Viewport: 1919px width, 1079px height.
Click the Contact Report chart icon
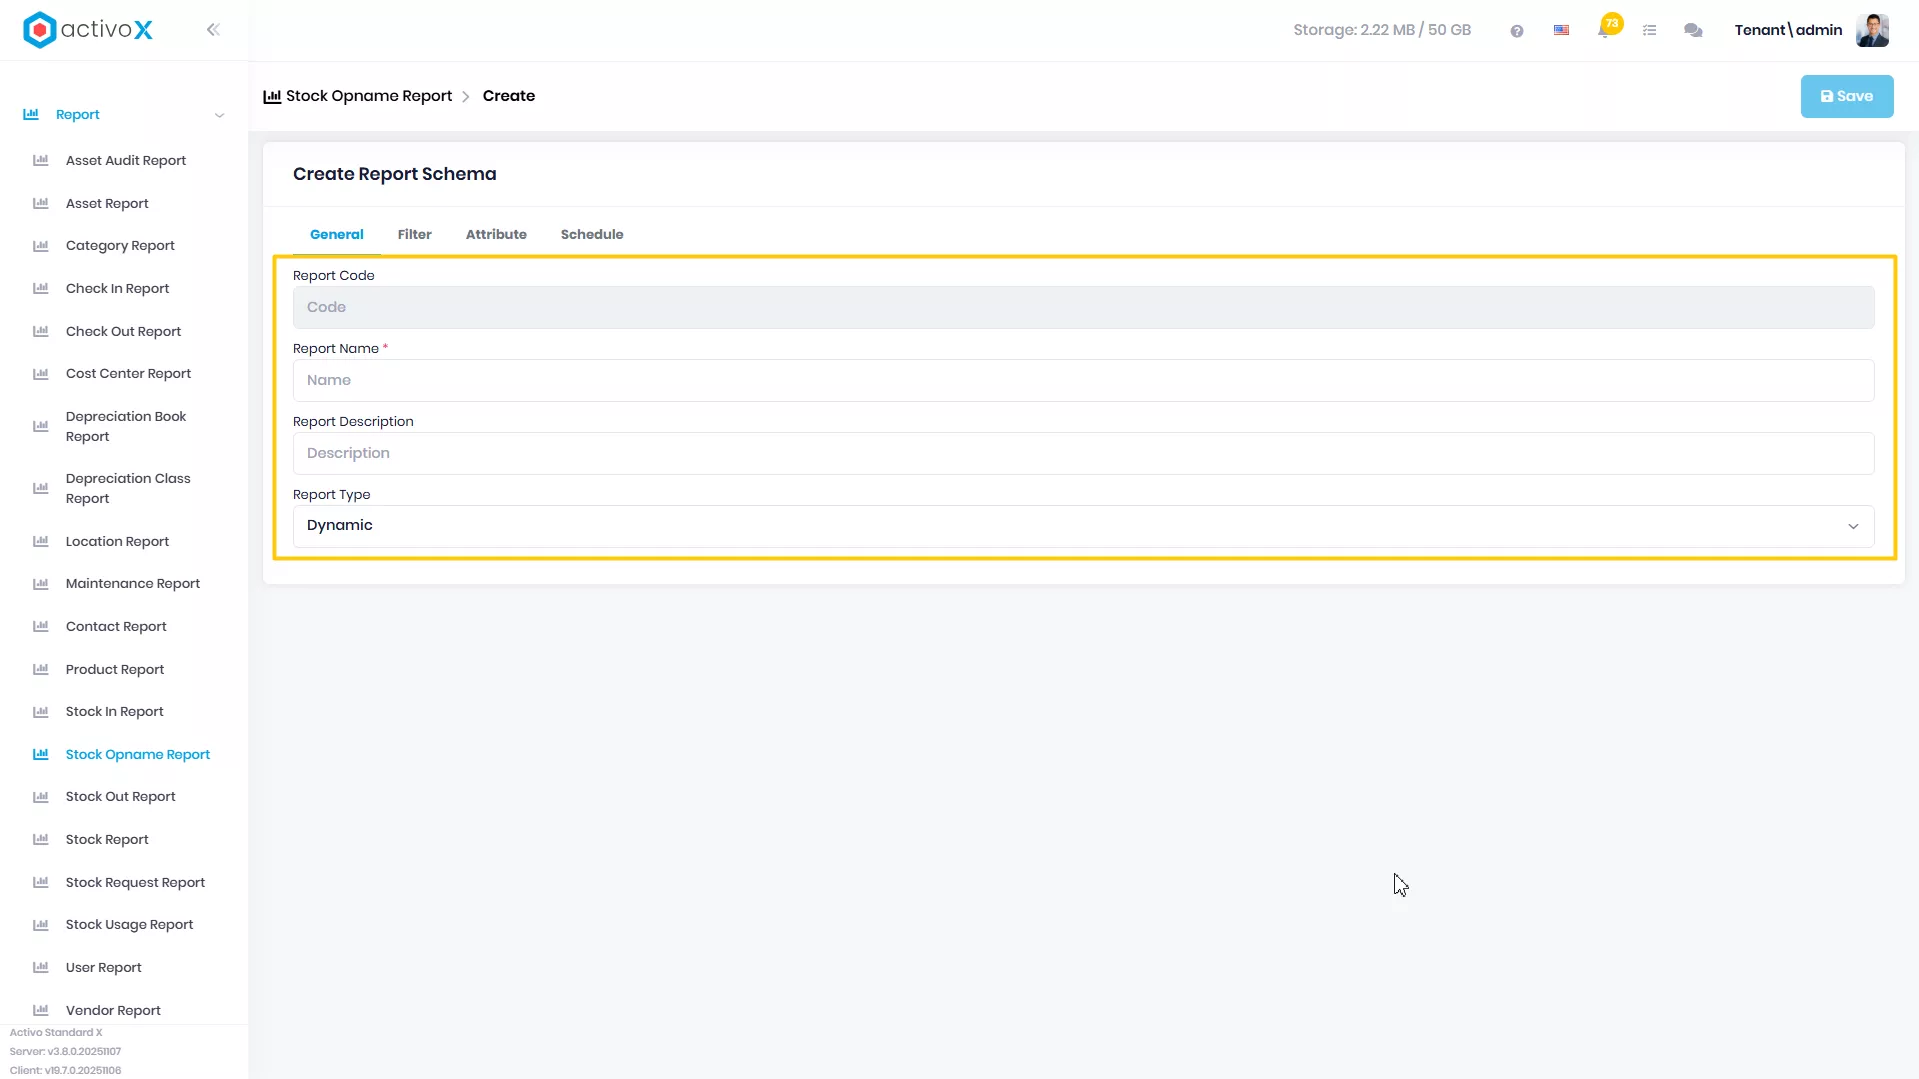(41, 626)
